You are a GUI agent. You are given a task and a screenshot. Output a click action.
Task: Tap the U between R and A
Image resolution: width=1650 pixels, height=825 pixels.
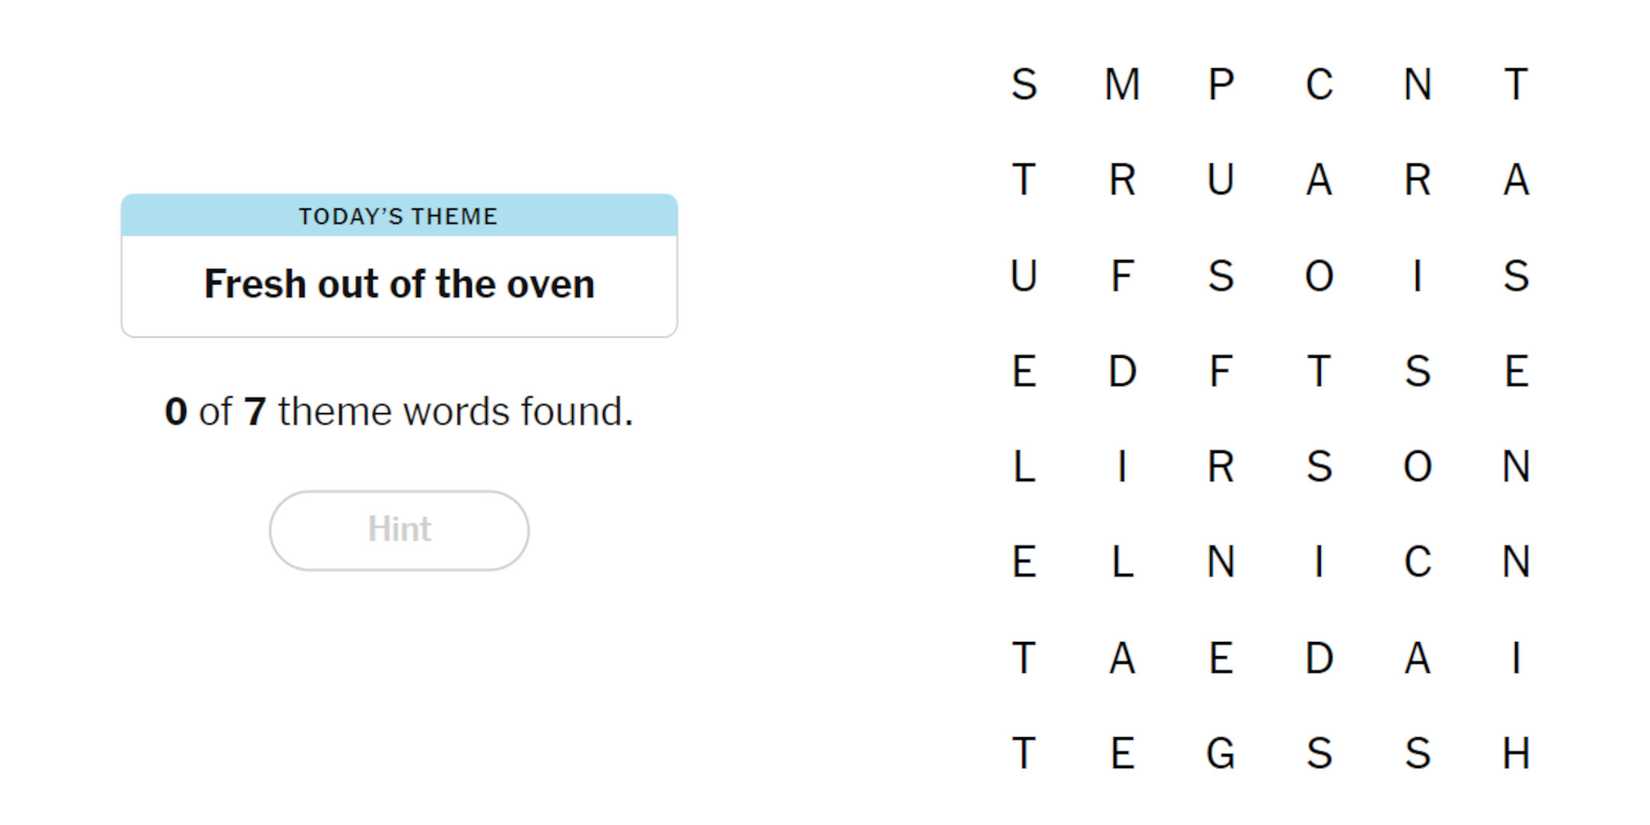tap(1220, 180)
